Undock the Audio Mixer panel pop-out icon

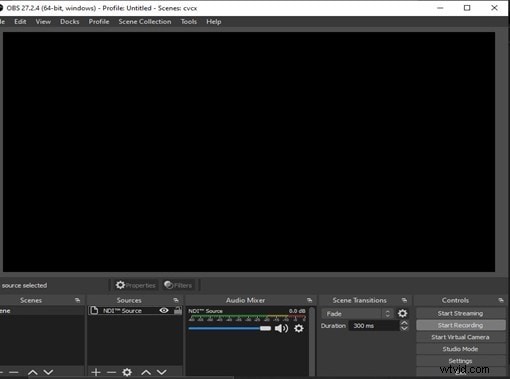(x=309, y=300)
